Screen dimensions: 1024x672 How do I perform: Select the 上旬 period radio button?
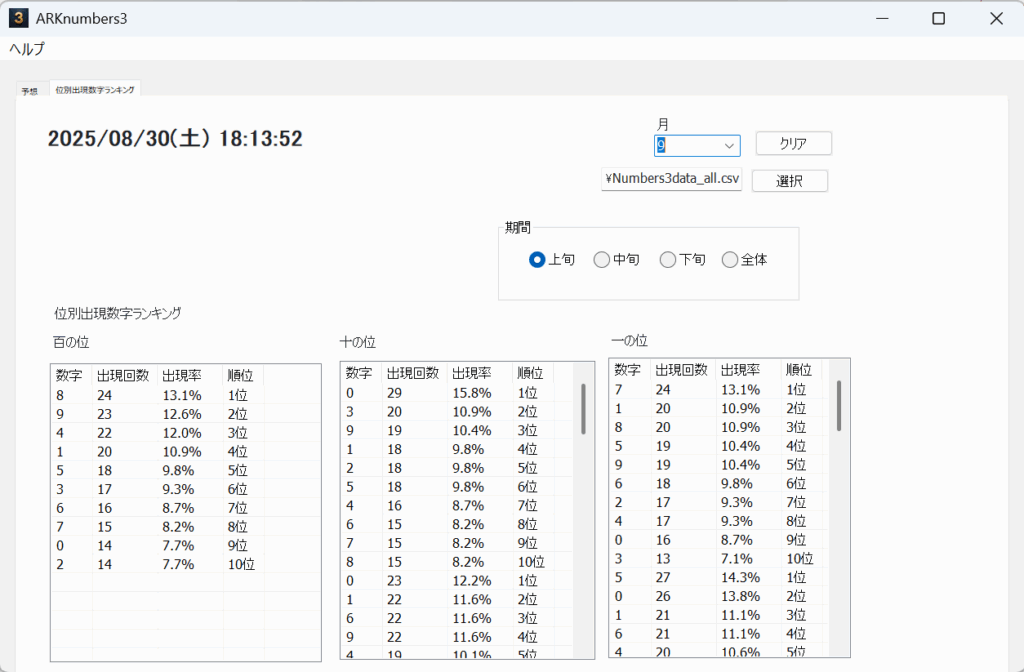[x=537, y=260]
